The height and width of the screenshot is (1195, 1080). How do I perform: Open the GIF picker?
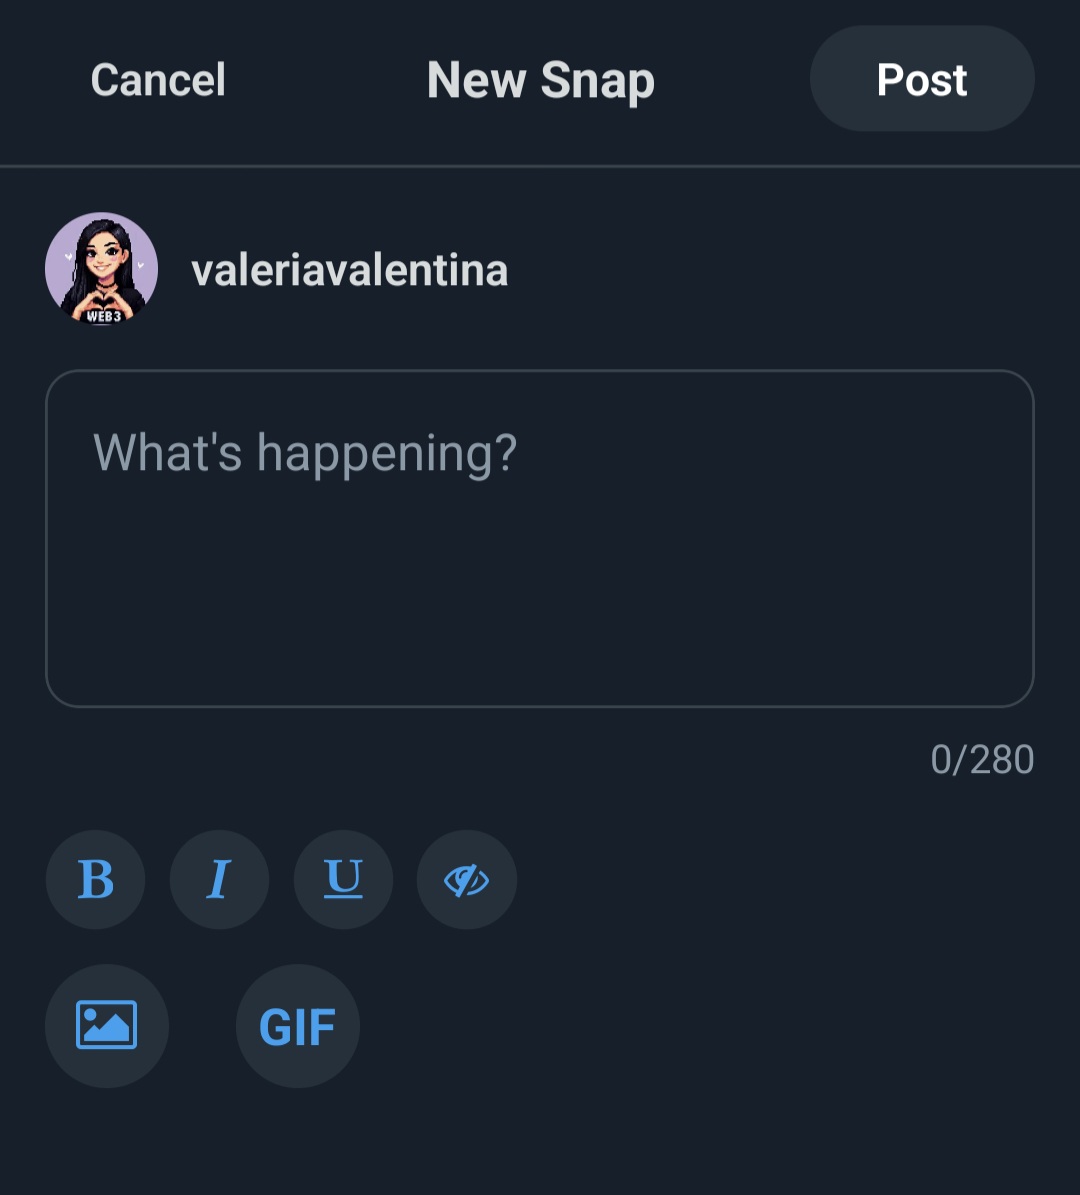[x=297, y=1025]
